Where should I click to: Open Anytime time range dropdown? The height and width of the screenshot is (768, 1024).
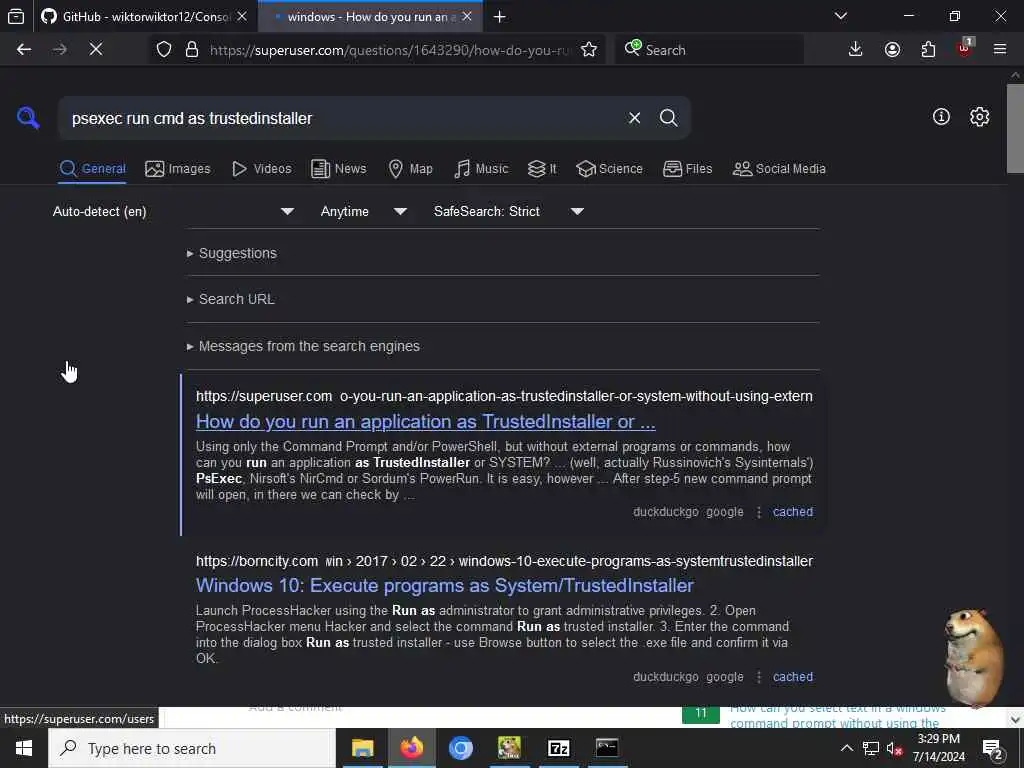click(363, 212)
